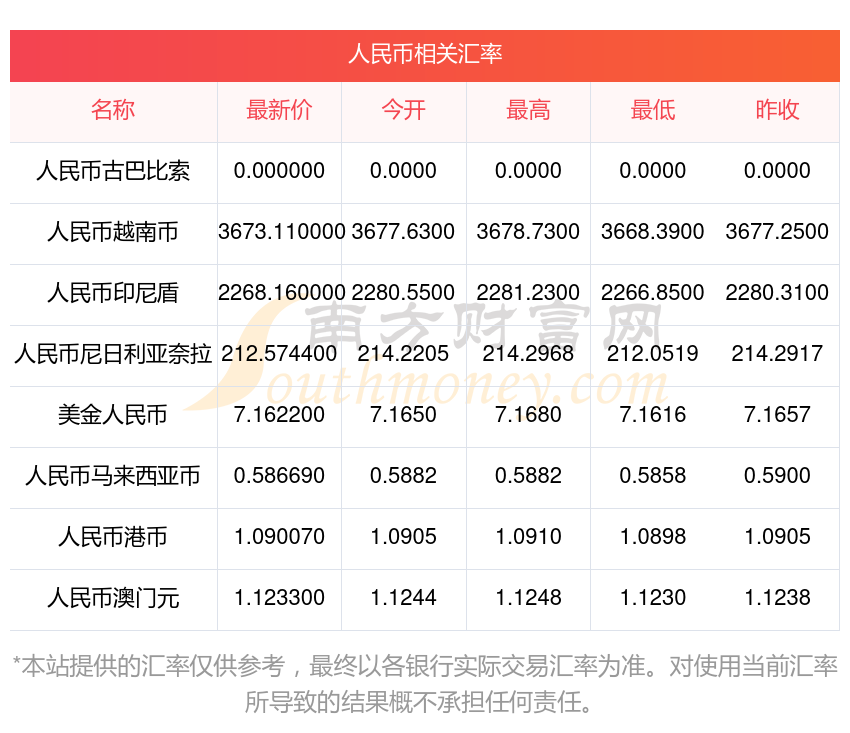
Task: Select the 最低 column header
Action: click(653, 110)
